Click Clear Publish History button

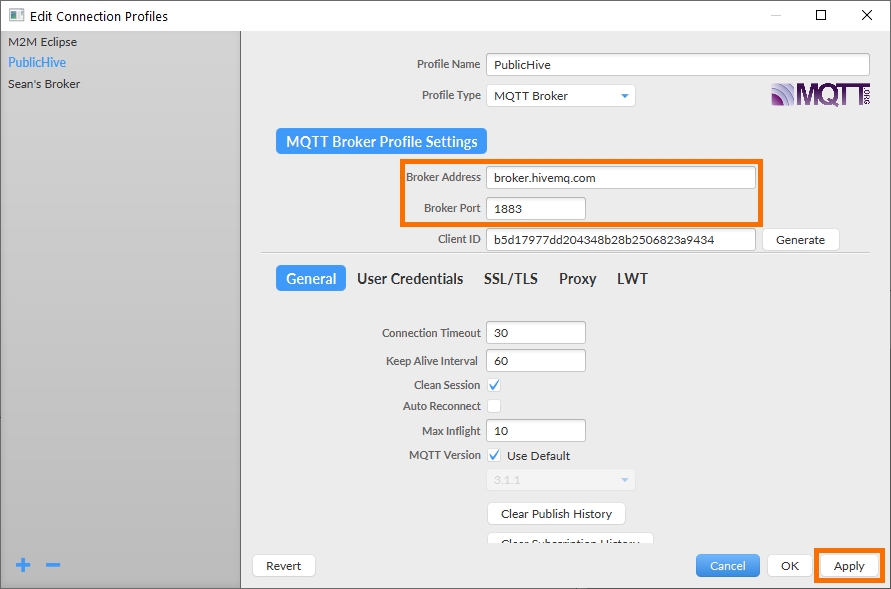[x=556, y=513]
